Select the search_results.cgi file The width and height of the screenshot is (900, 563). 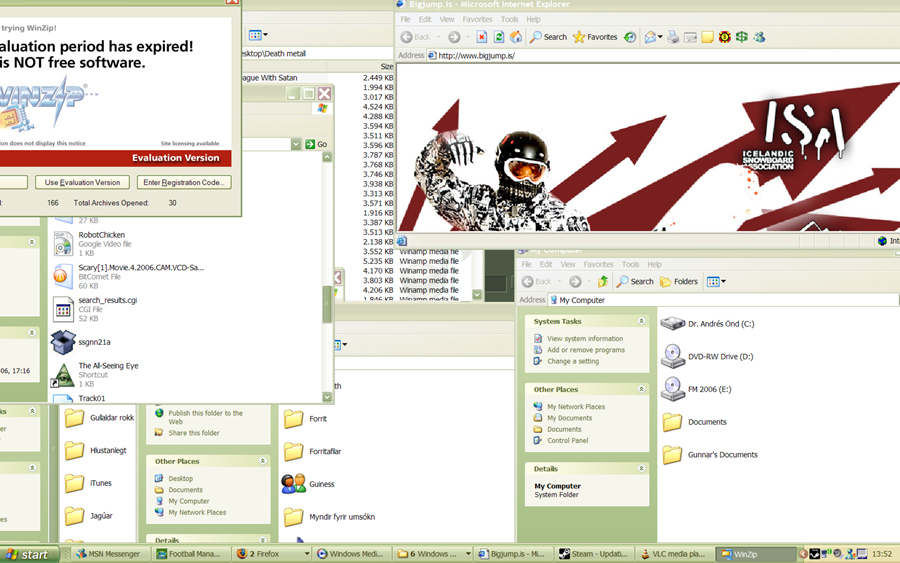pyautogui.click(x=95, y=309)
